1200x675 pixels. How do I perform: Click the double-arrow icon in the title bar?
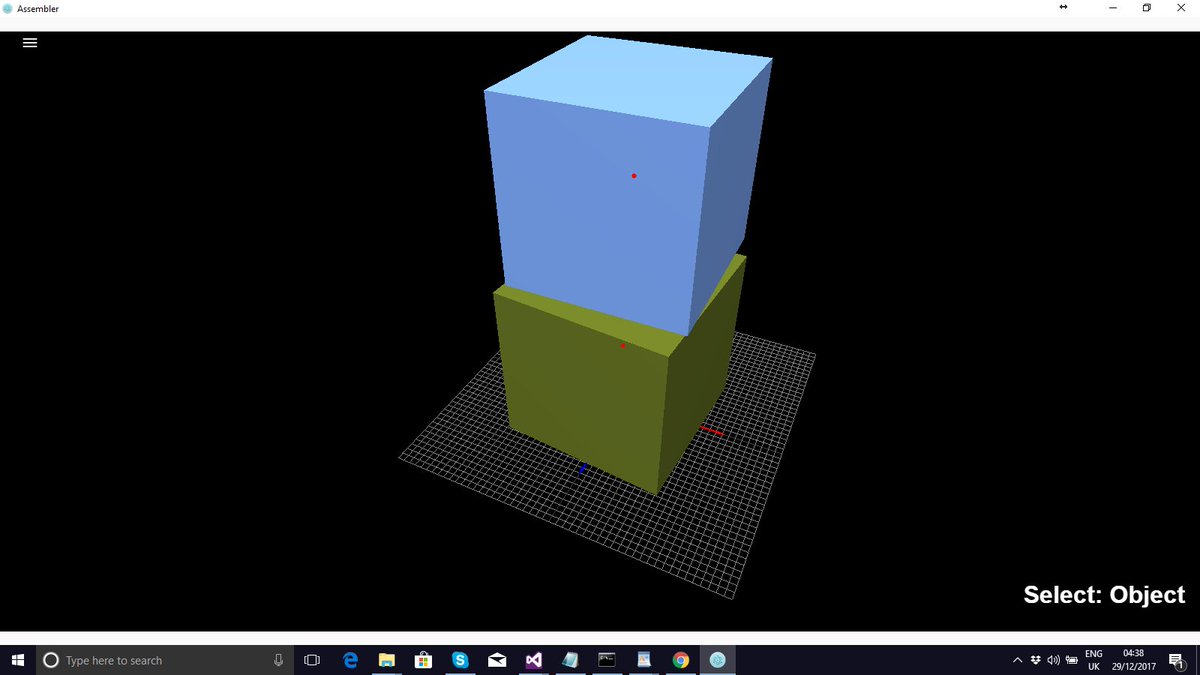(1063, 7)
